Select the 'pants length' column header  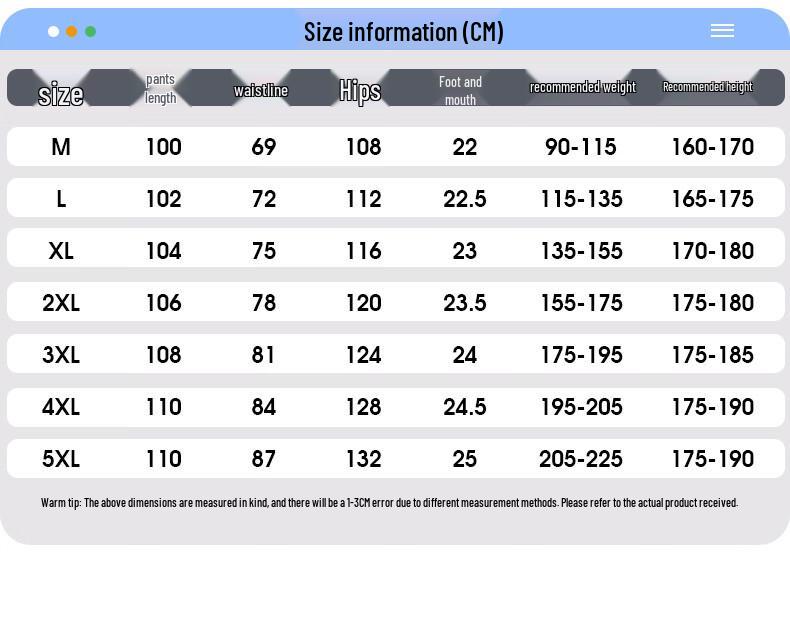161,88
